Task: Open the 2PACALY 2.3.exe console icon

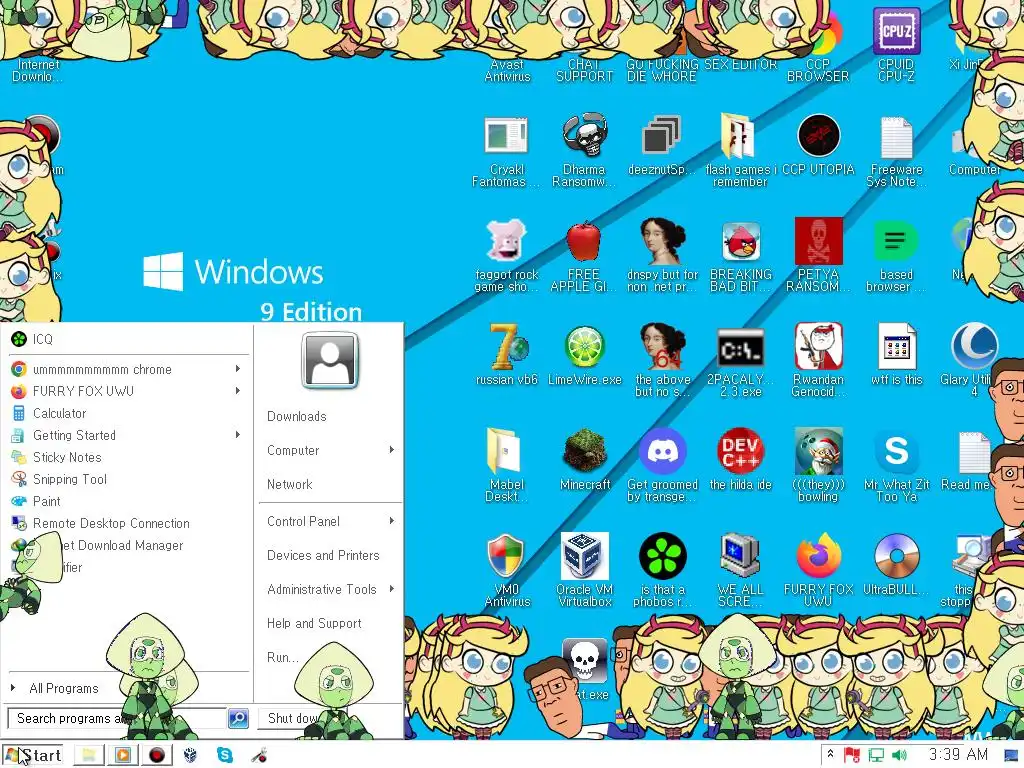Action: [741, 349]
